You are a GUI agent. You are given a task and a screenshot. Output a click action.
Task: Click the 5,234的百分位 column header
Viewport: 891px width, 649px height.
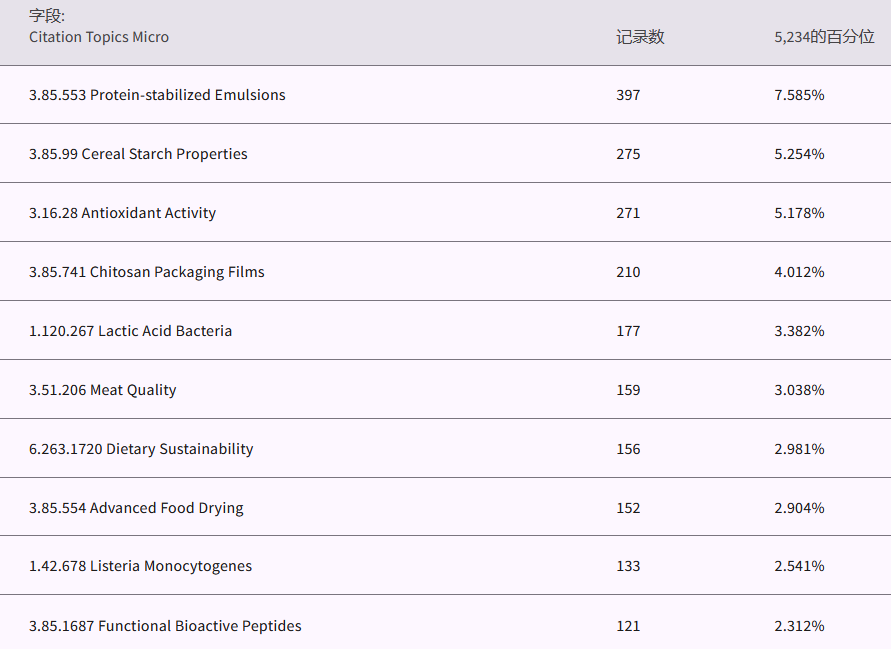tap(824, 37)
